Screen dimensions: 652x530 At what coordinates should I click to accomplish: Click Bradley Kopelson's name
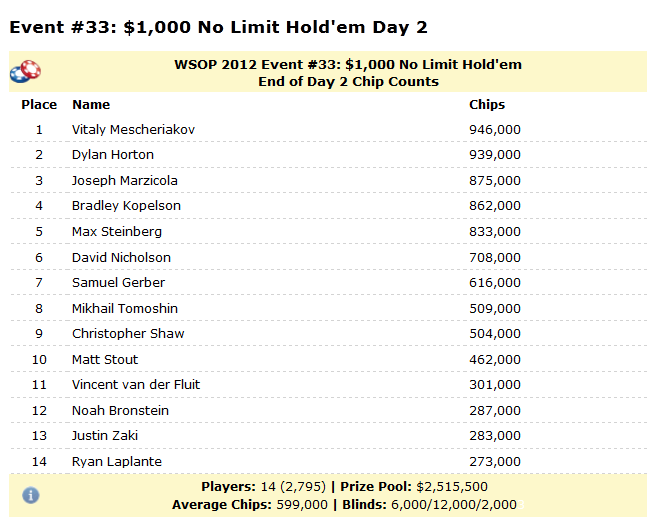[126, 206]
